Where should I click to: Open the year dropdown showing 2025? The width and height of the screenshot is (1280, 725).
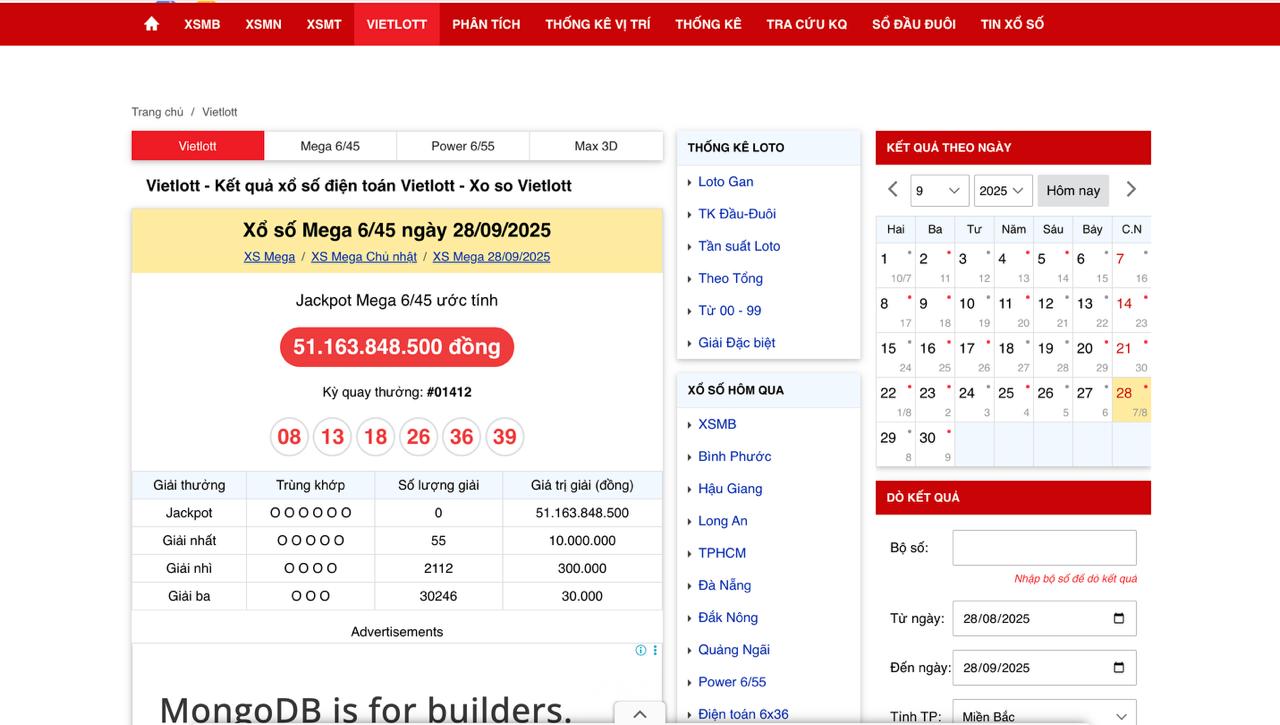point(1003,190)
